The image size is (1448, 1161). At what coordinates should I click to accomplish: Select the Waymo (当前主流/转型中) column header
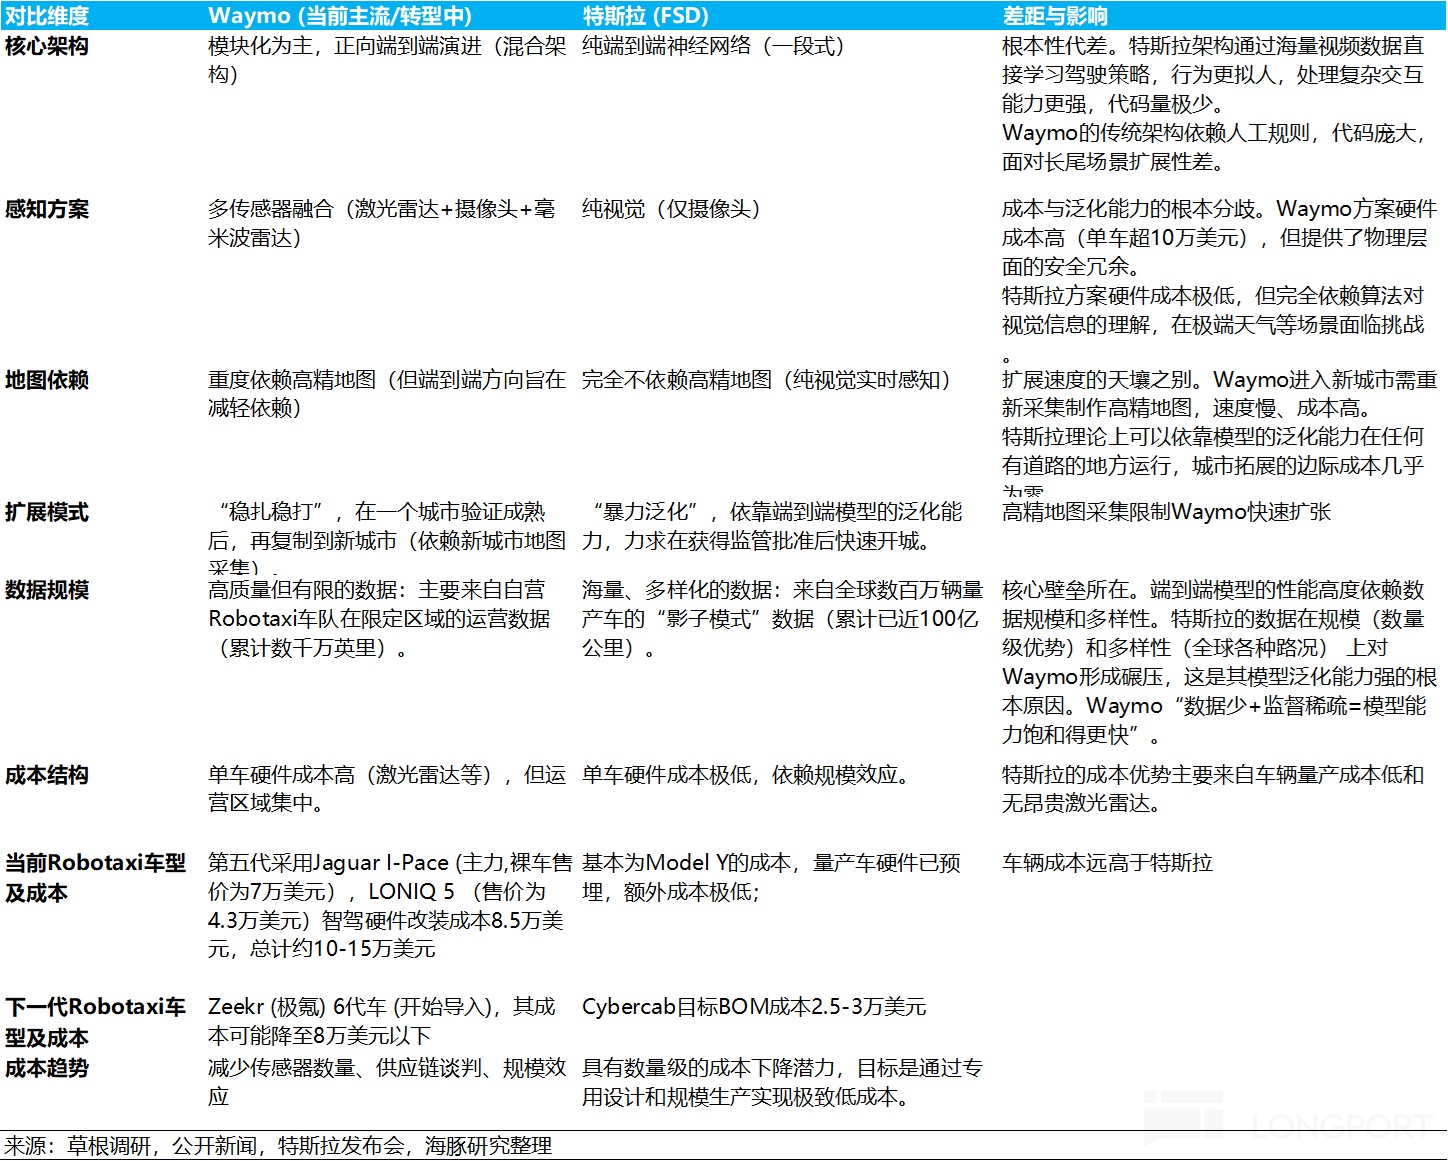[340, 16]
